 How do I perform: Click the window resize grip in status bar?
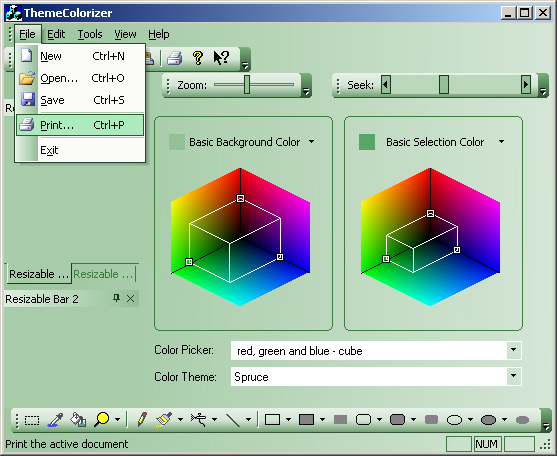pos(545,446)
